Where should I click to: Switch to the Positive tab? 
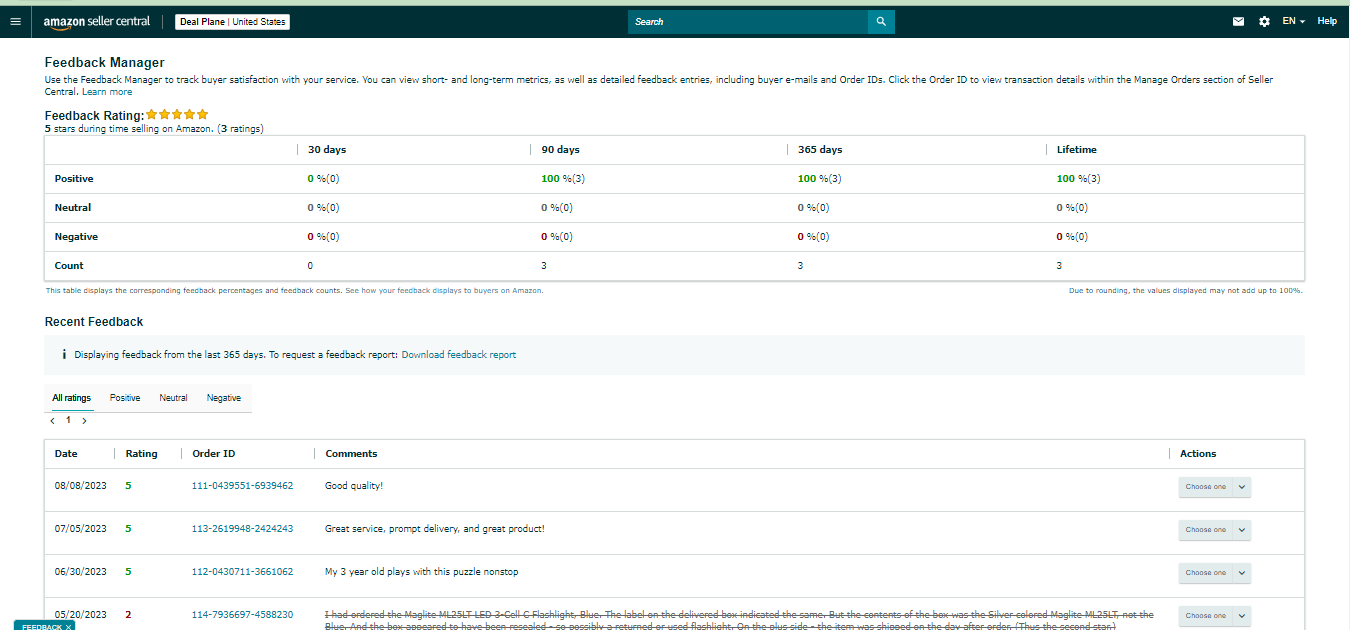click(x=125, y=398)
